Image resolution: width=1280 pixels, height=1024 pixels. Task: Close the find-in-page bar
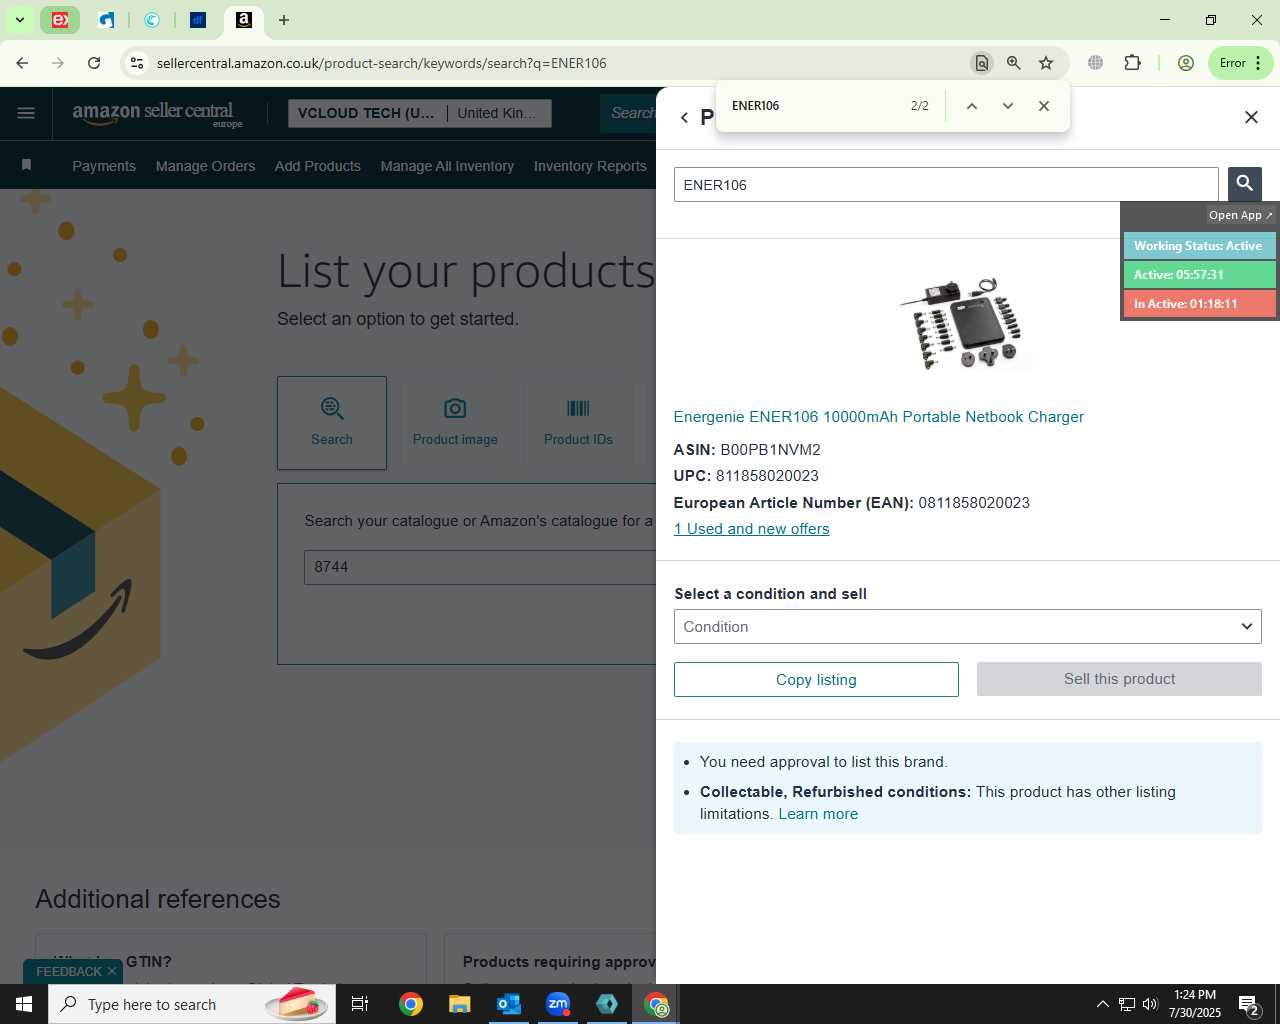[1044, 106]
